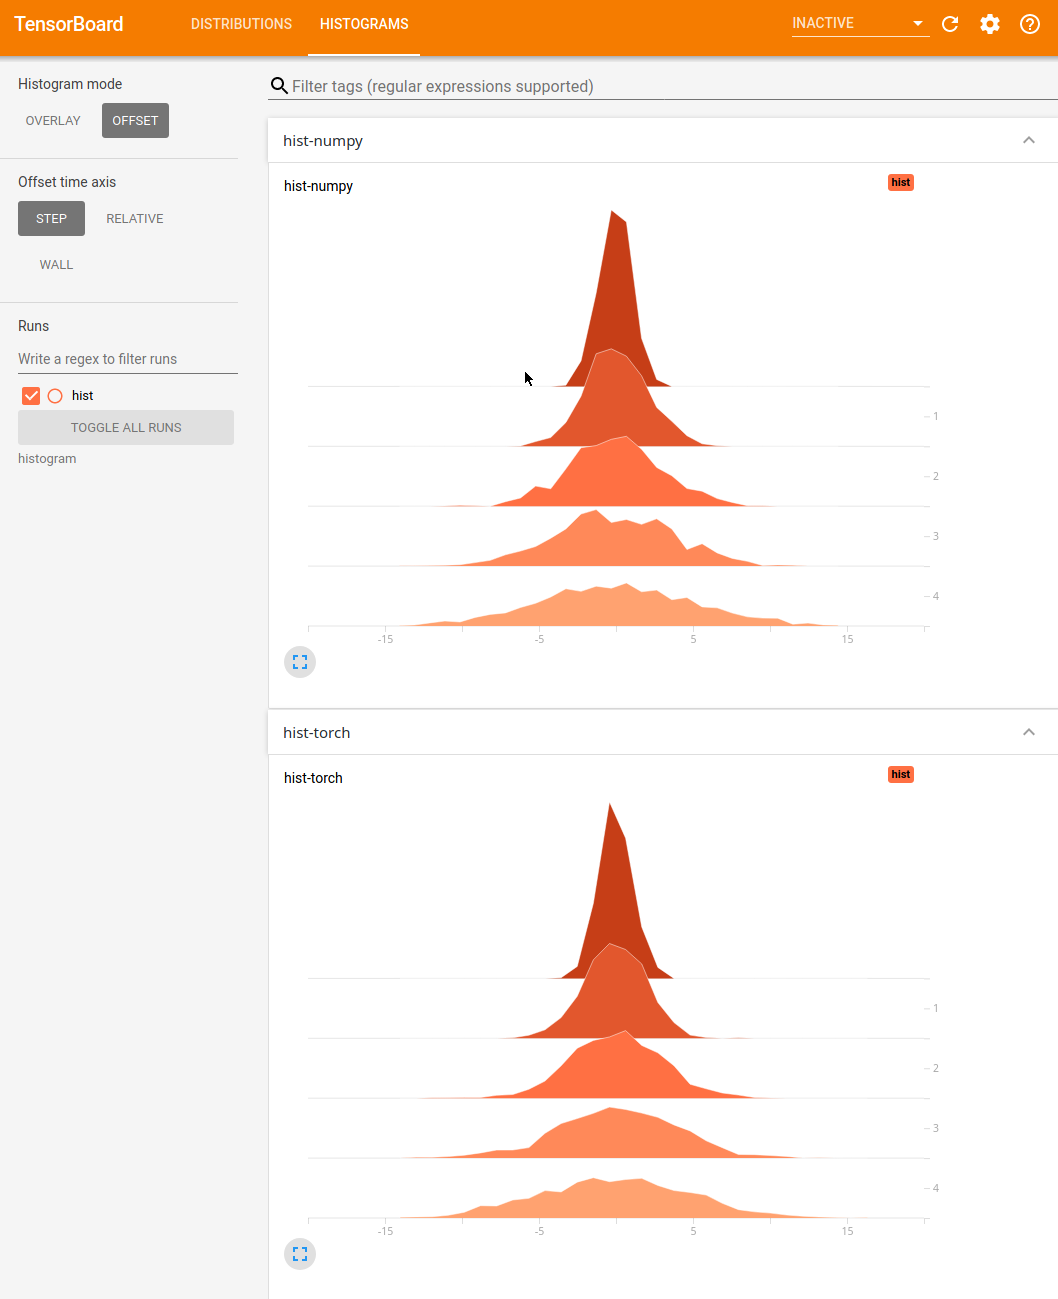Image resolution: width=1058 pixels, height=1299 pixels.
Task: Uncheck the hist run checkbox
Action: tap(31, 395)
